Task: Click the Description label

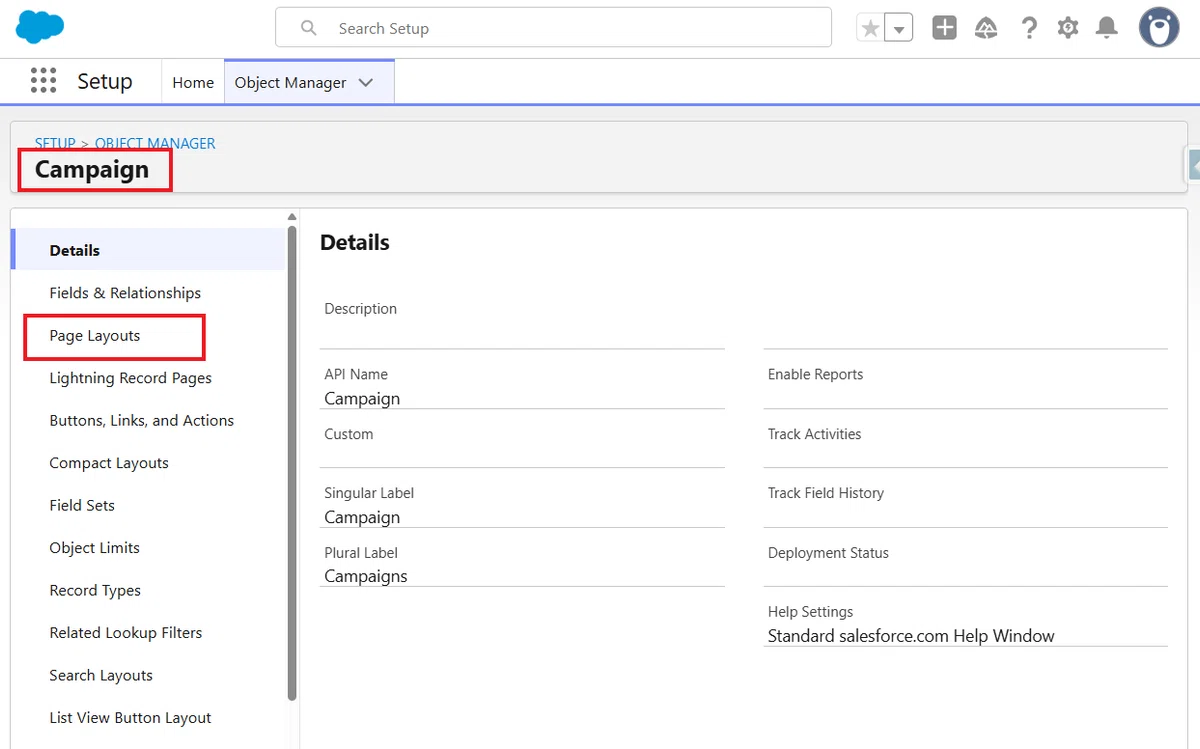Action: (361, 309)
